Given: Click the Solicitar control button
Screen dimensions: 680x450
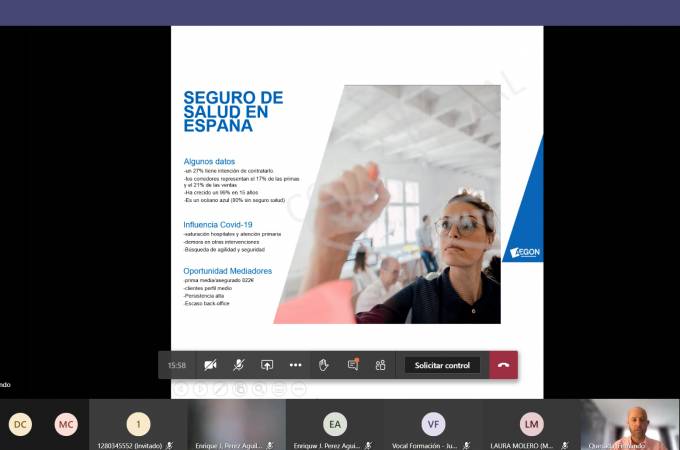Looking at the screenshot, I should (x=442, y=365).
